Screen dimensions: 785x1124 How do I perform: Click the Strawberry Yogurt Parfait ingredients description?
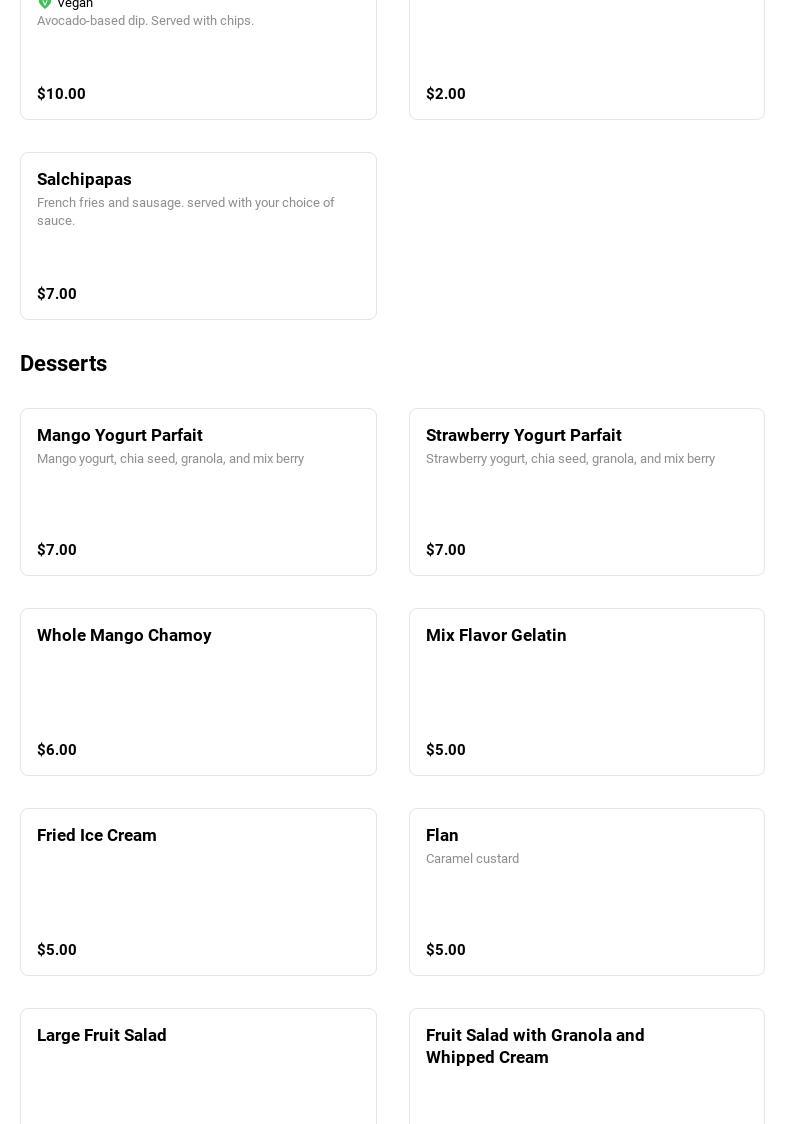570,459
